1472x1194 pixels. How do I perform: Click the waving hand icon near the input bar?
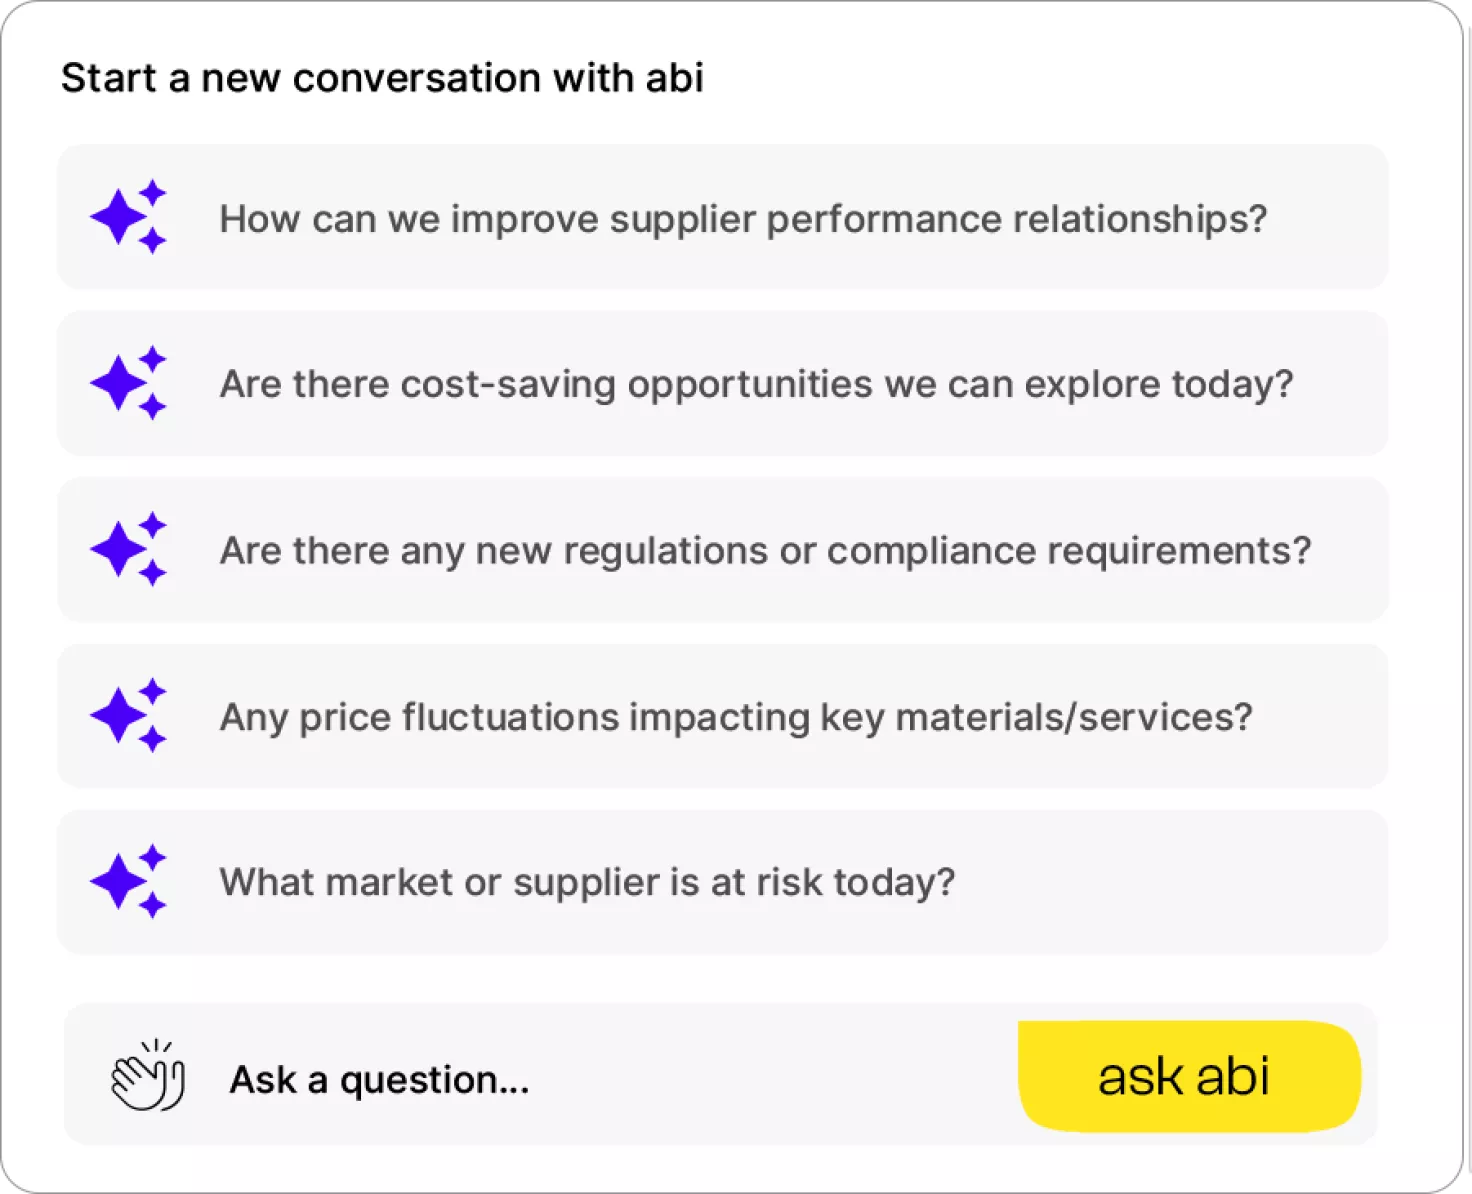coord(149,1078)
